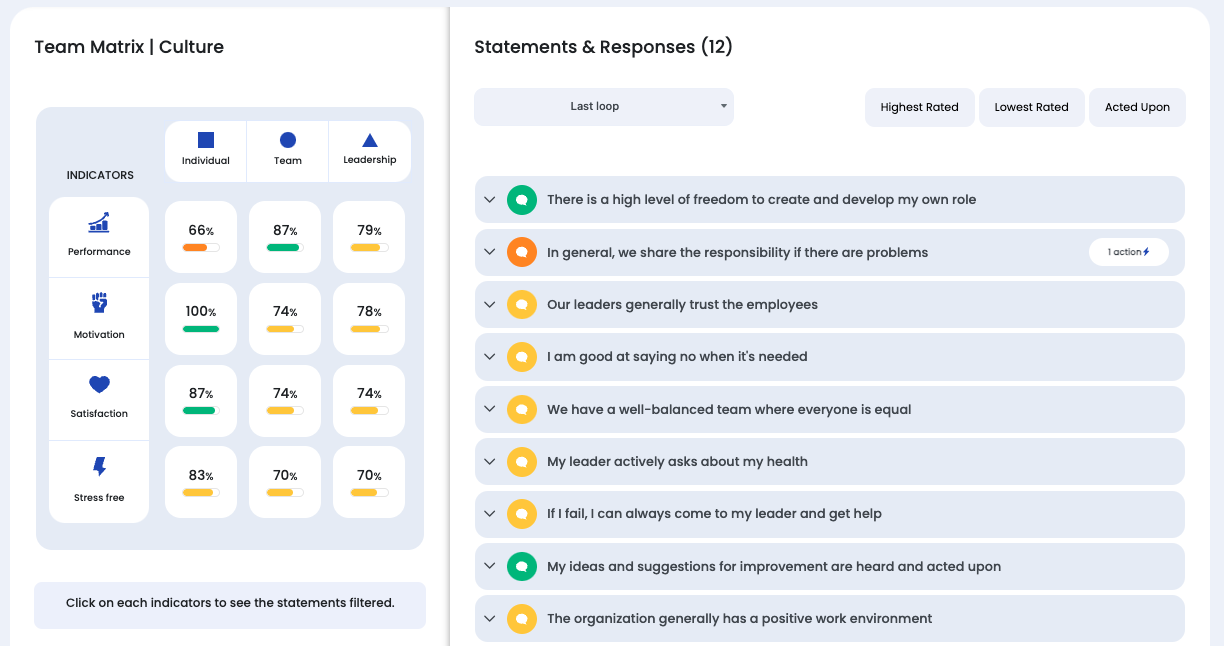
Task: Click the orange comment icon for shared responsibility
Action: pyautogui.click(x=521, y=252)
